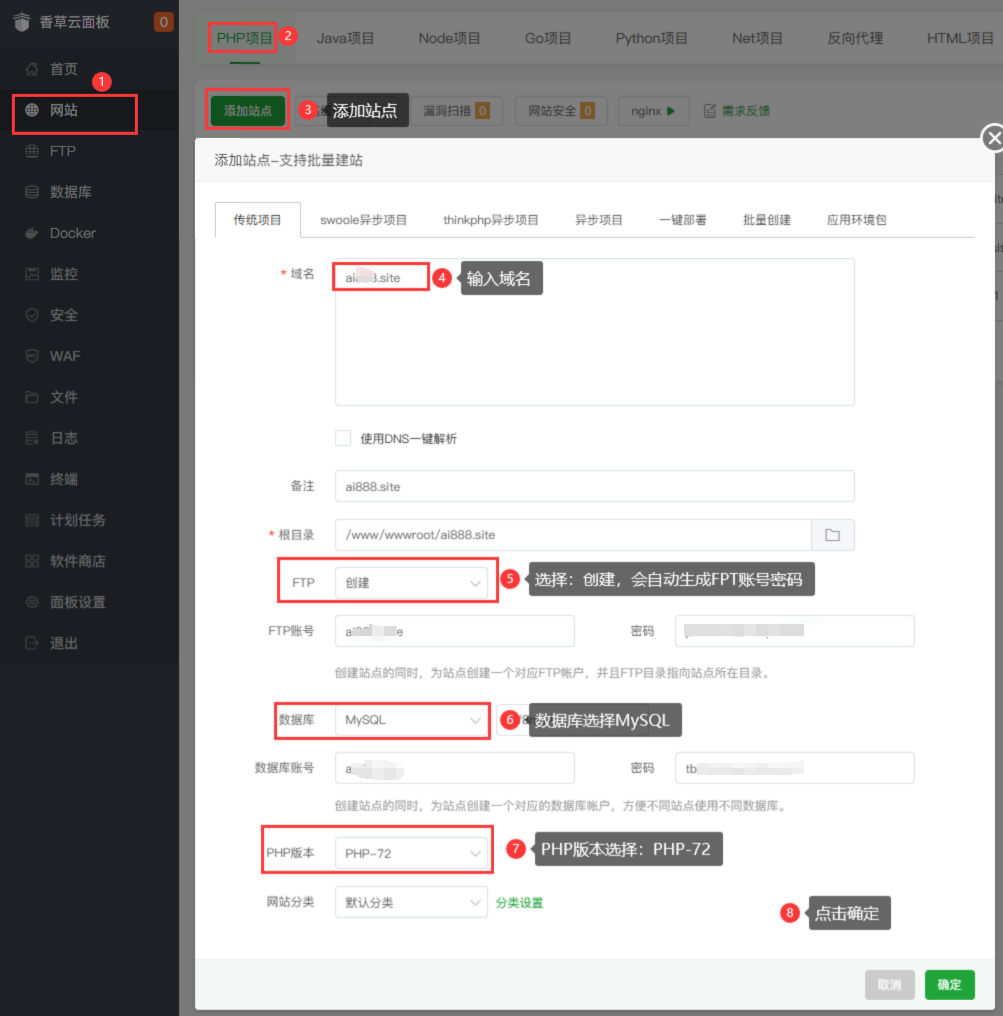Select the 一键部署 dialog tab
The width and height of the screenshot is (1003, 1016).
click(682, 220)
